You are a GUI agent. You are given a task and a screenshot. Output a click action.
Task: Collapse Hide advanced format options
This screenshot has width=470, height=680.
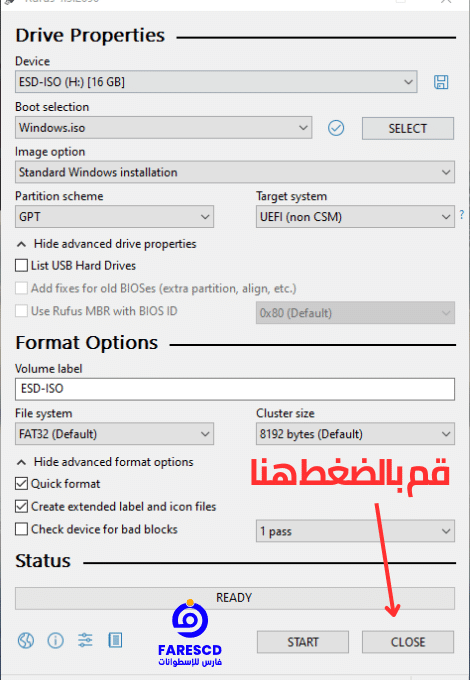(x=104, y=462)
